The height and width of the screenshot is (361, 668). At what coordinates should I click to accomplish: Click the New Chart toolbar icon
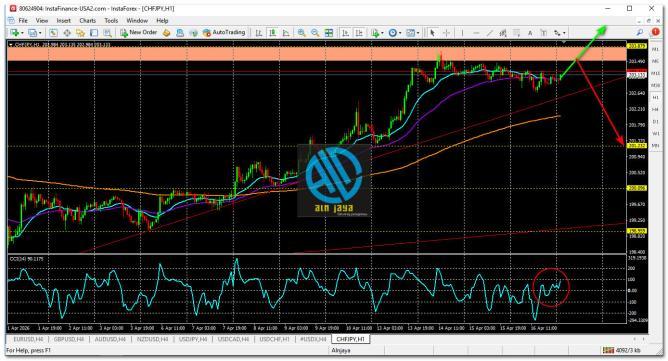(x=14, y=33)
